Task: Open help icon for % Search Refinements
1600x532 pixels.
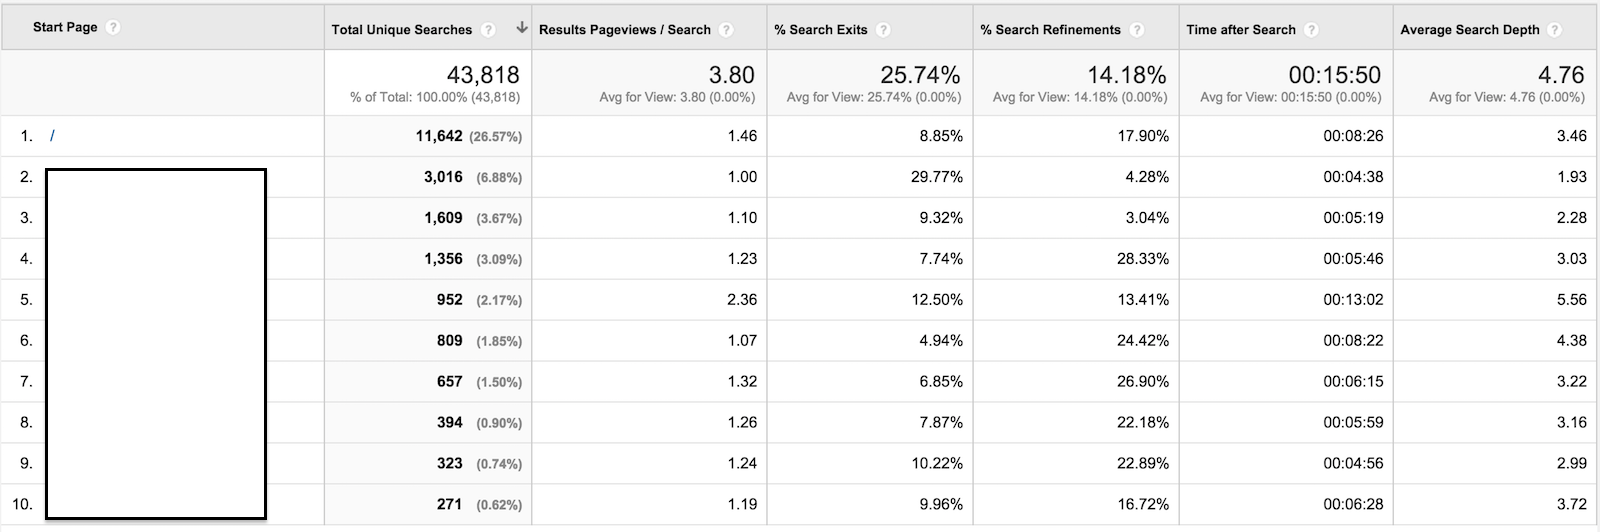Action: [x=1137, y=30]
